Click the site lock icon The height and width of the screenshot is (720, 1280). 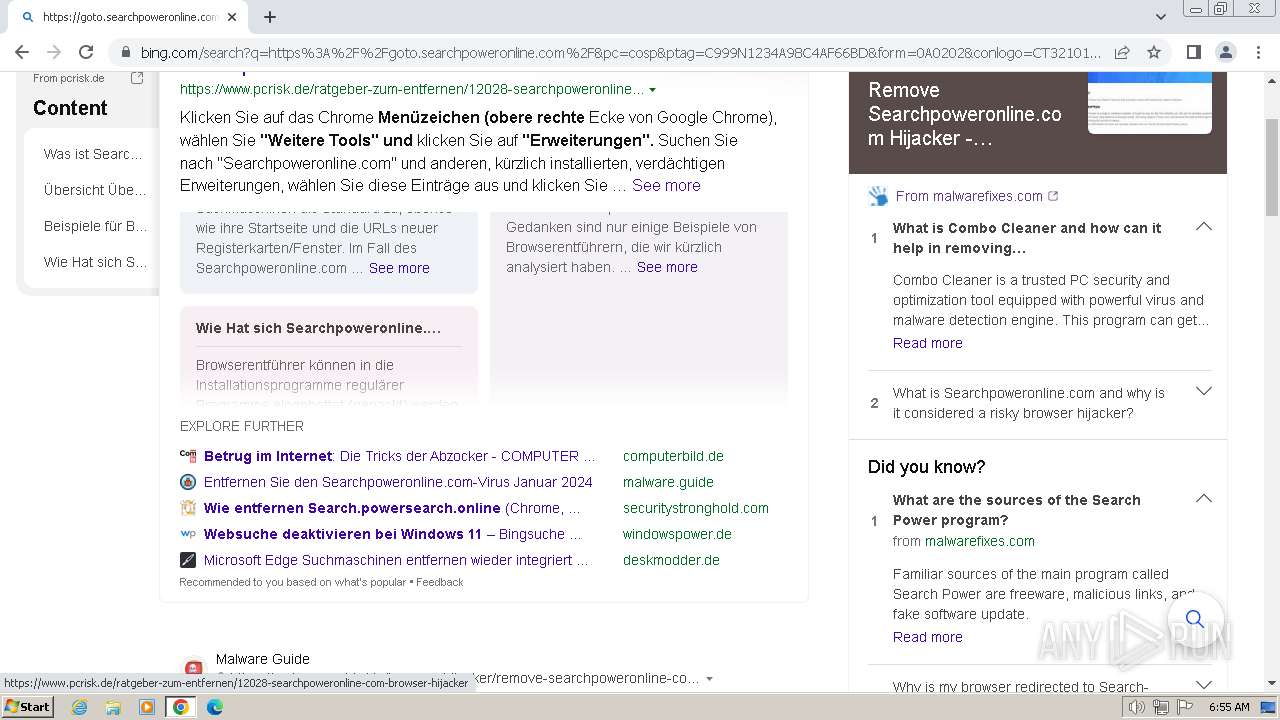(125, 52)
